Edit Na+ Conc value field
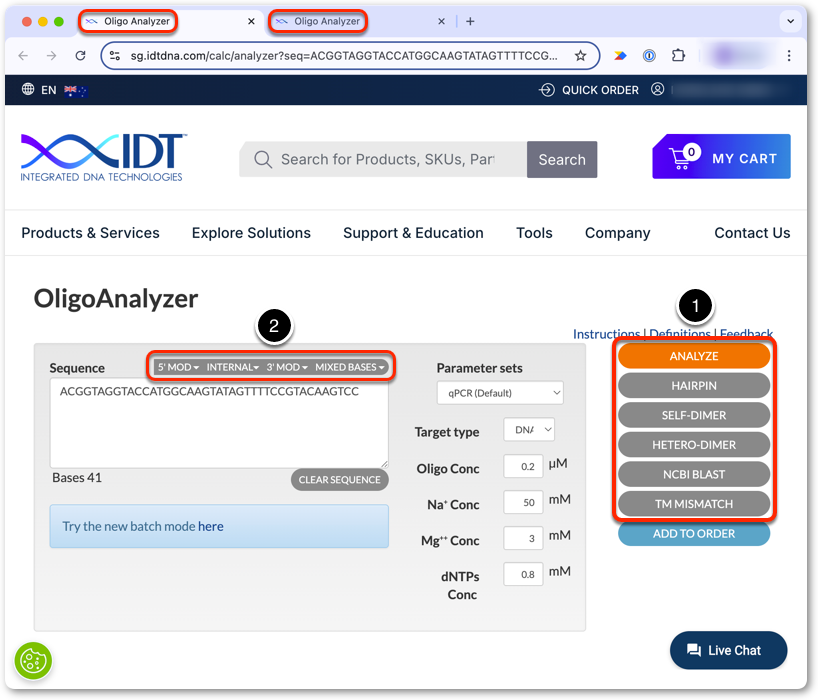The image size is (818, 700). click(523, 502)
